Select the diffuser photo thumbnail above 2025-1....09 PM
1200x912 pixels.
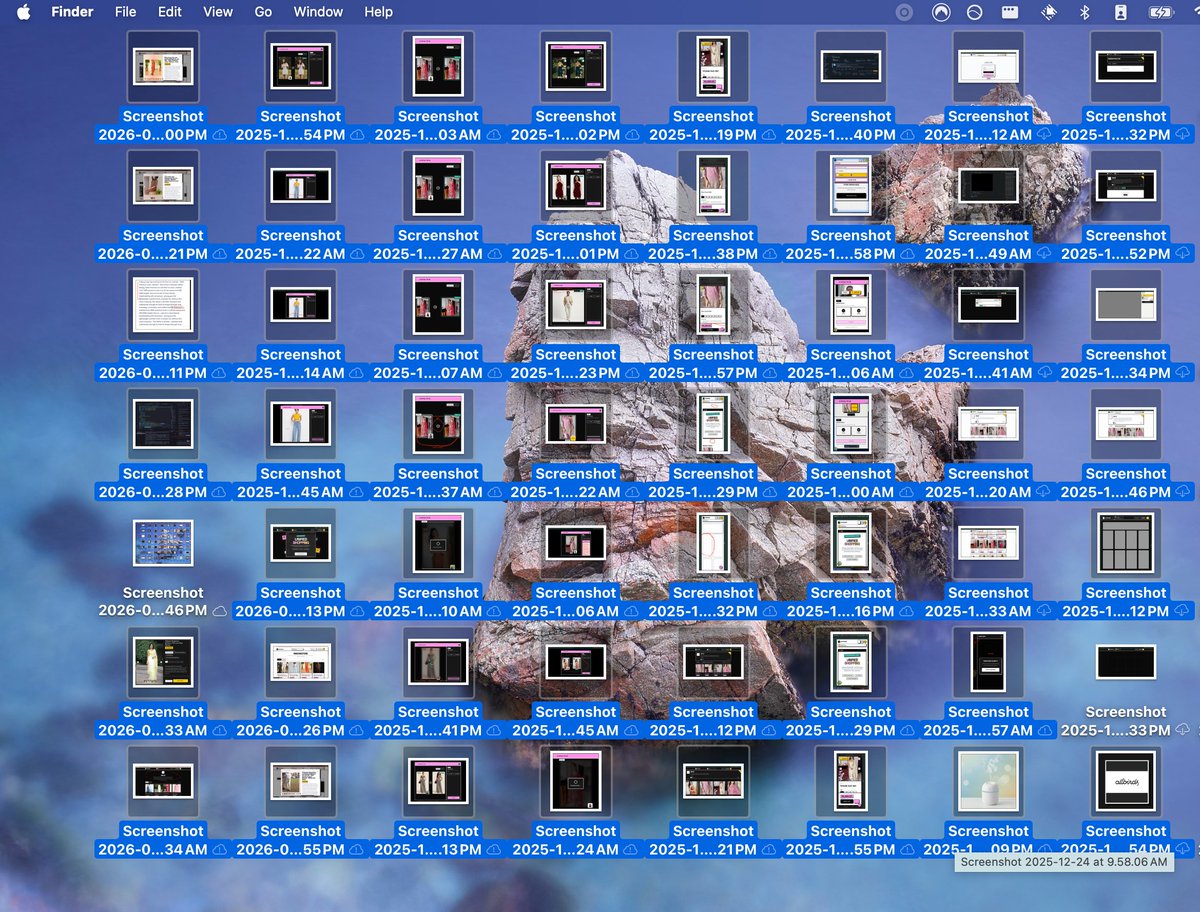tap(988, 780)
